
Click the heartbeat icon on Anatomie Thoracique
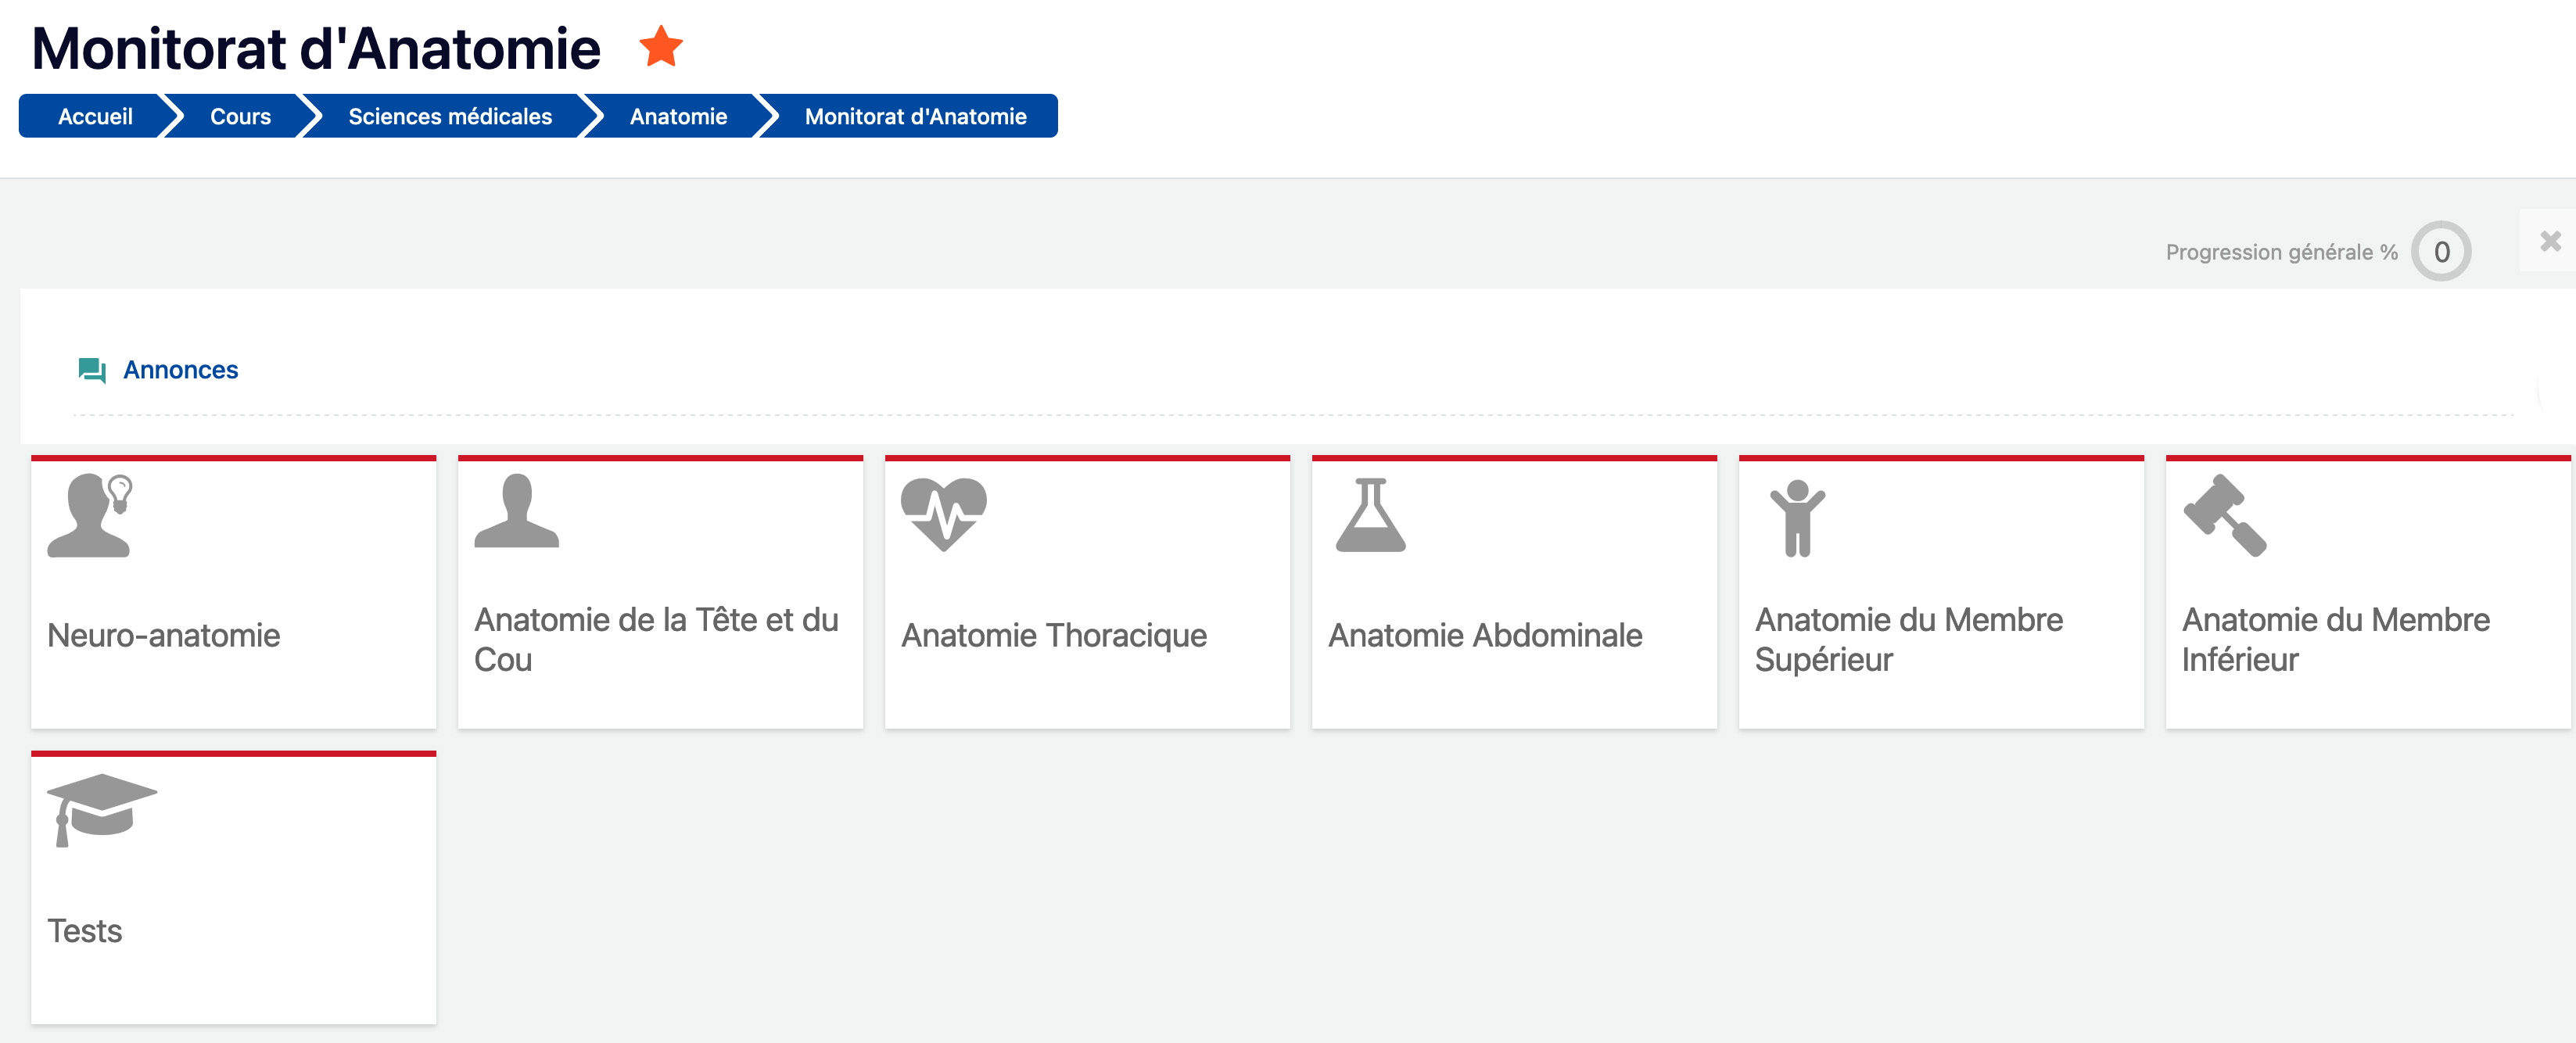943,513
